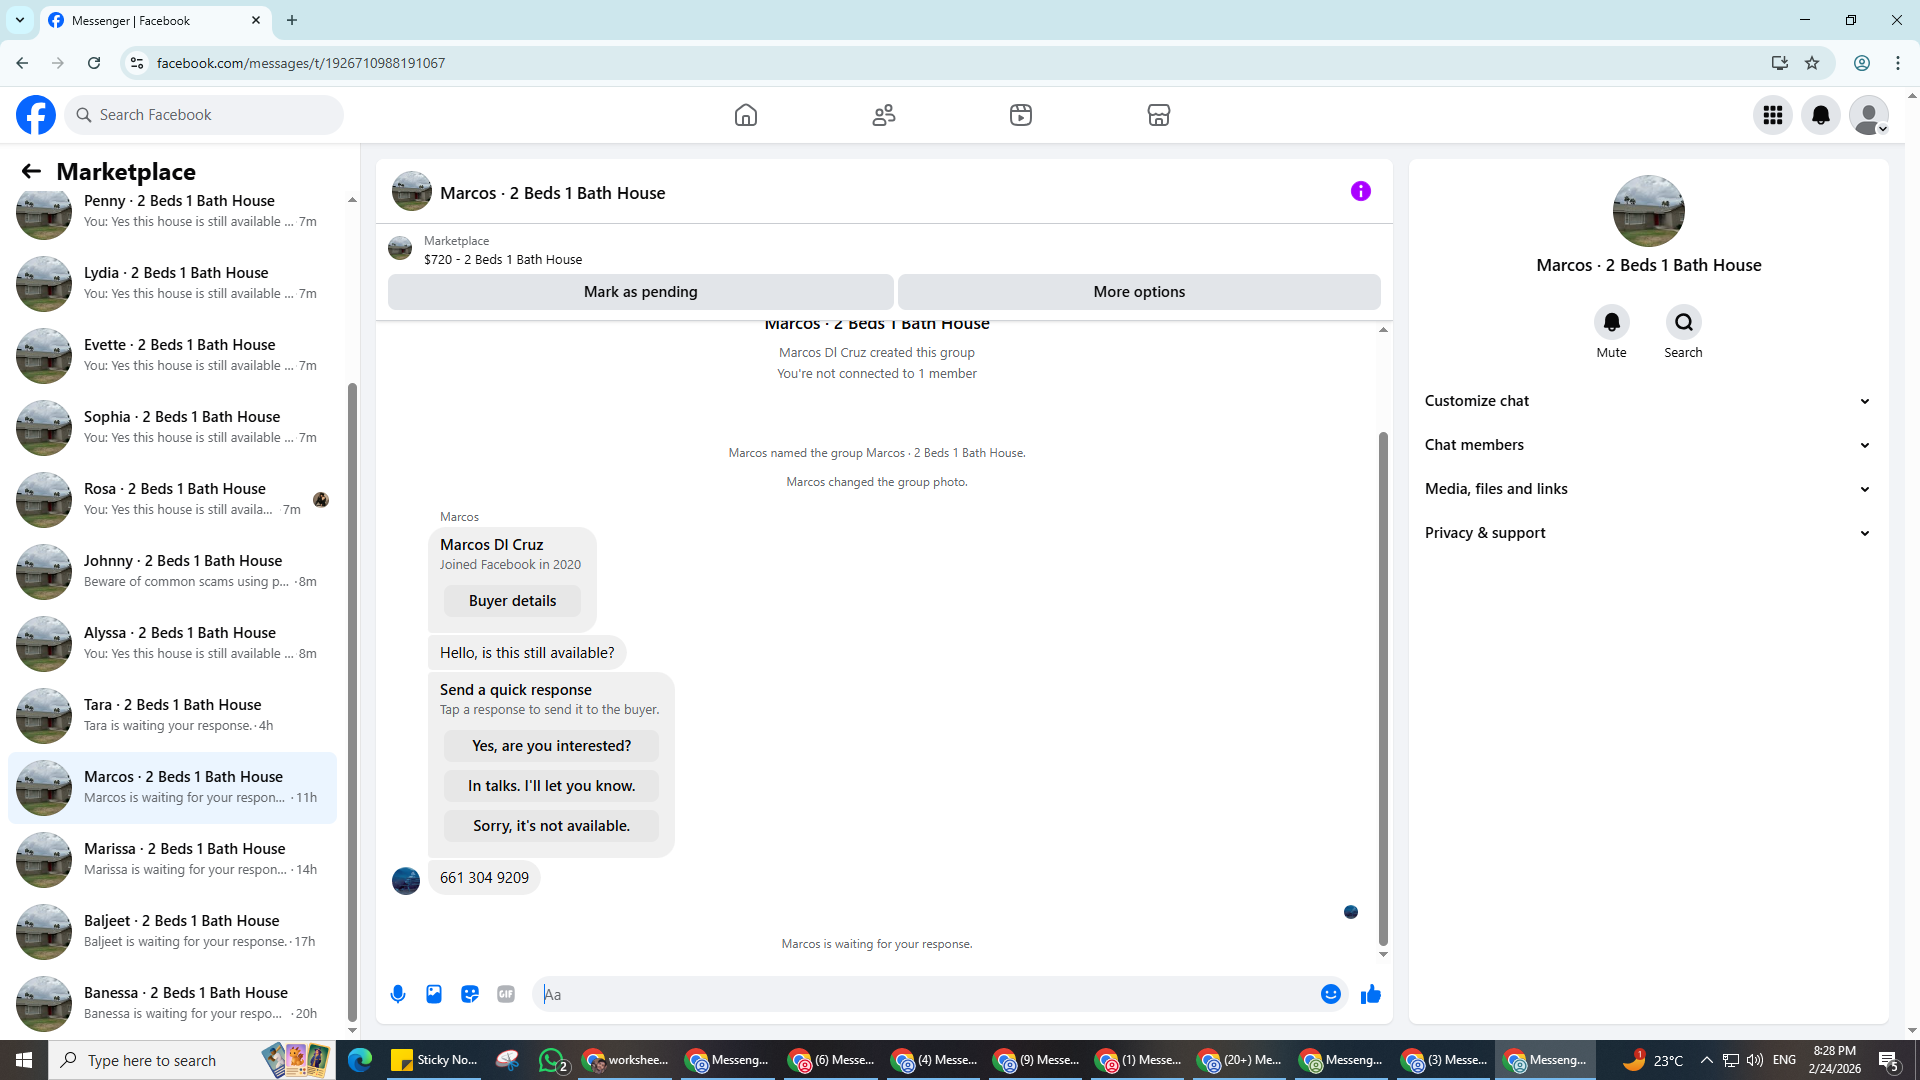Open the GIF picker icon
This screenshot has height=1080, width=1920.
(506, 994)
